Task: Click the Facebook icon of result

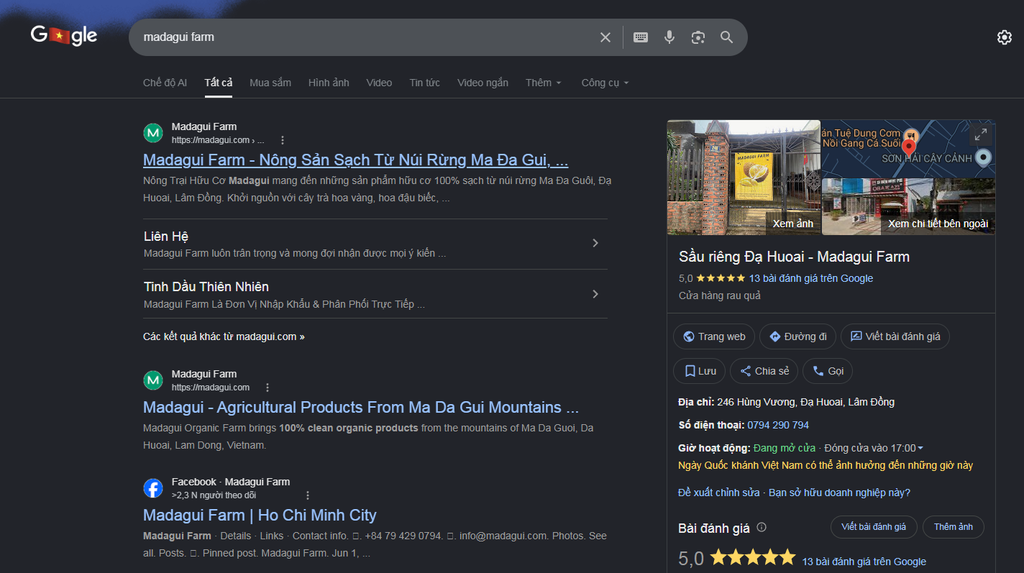Action: (153, 488)
